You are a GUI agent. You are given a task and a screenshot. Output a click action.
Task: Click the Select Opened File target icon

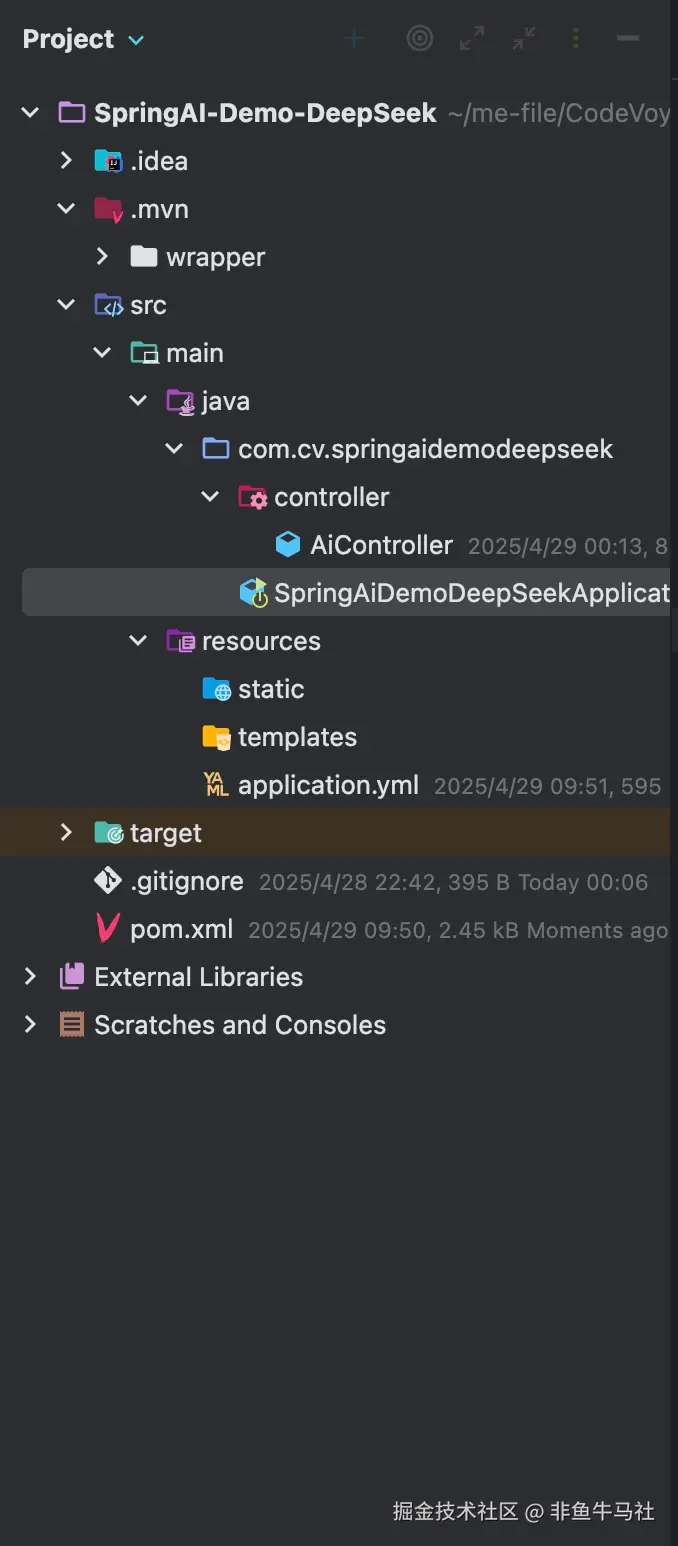tap(420, 39)
